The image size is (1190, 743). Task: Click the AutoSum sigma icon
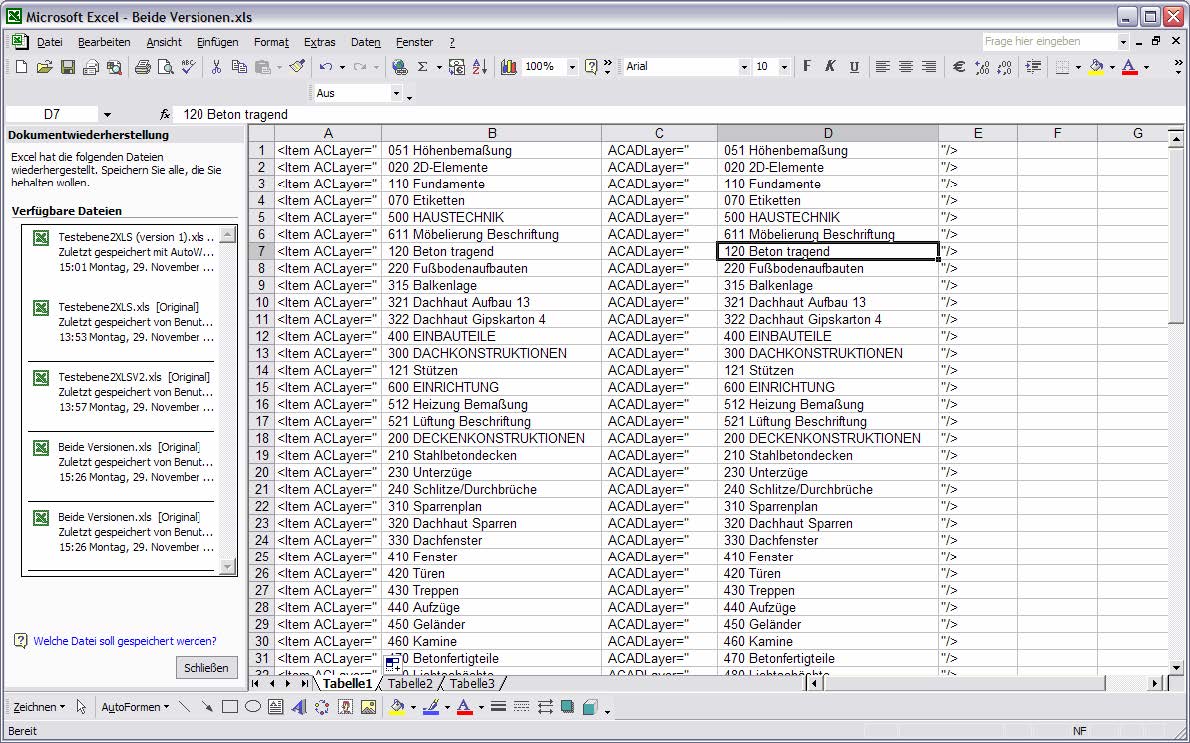(x=423, y=68)
